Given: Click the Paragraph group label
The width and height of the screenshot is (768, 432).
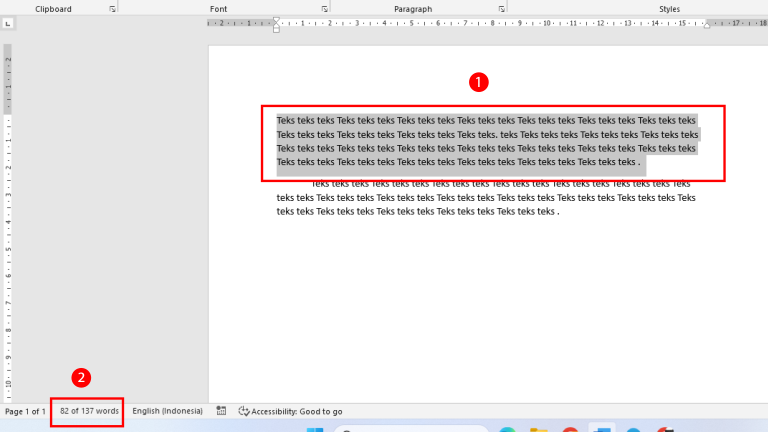Looking at the screenshot, I should [413, 9].
